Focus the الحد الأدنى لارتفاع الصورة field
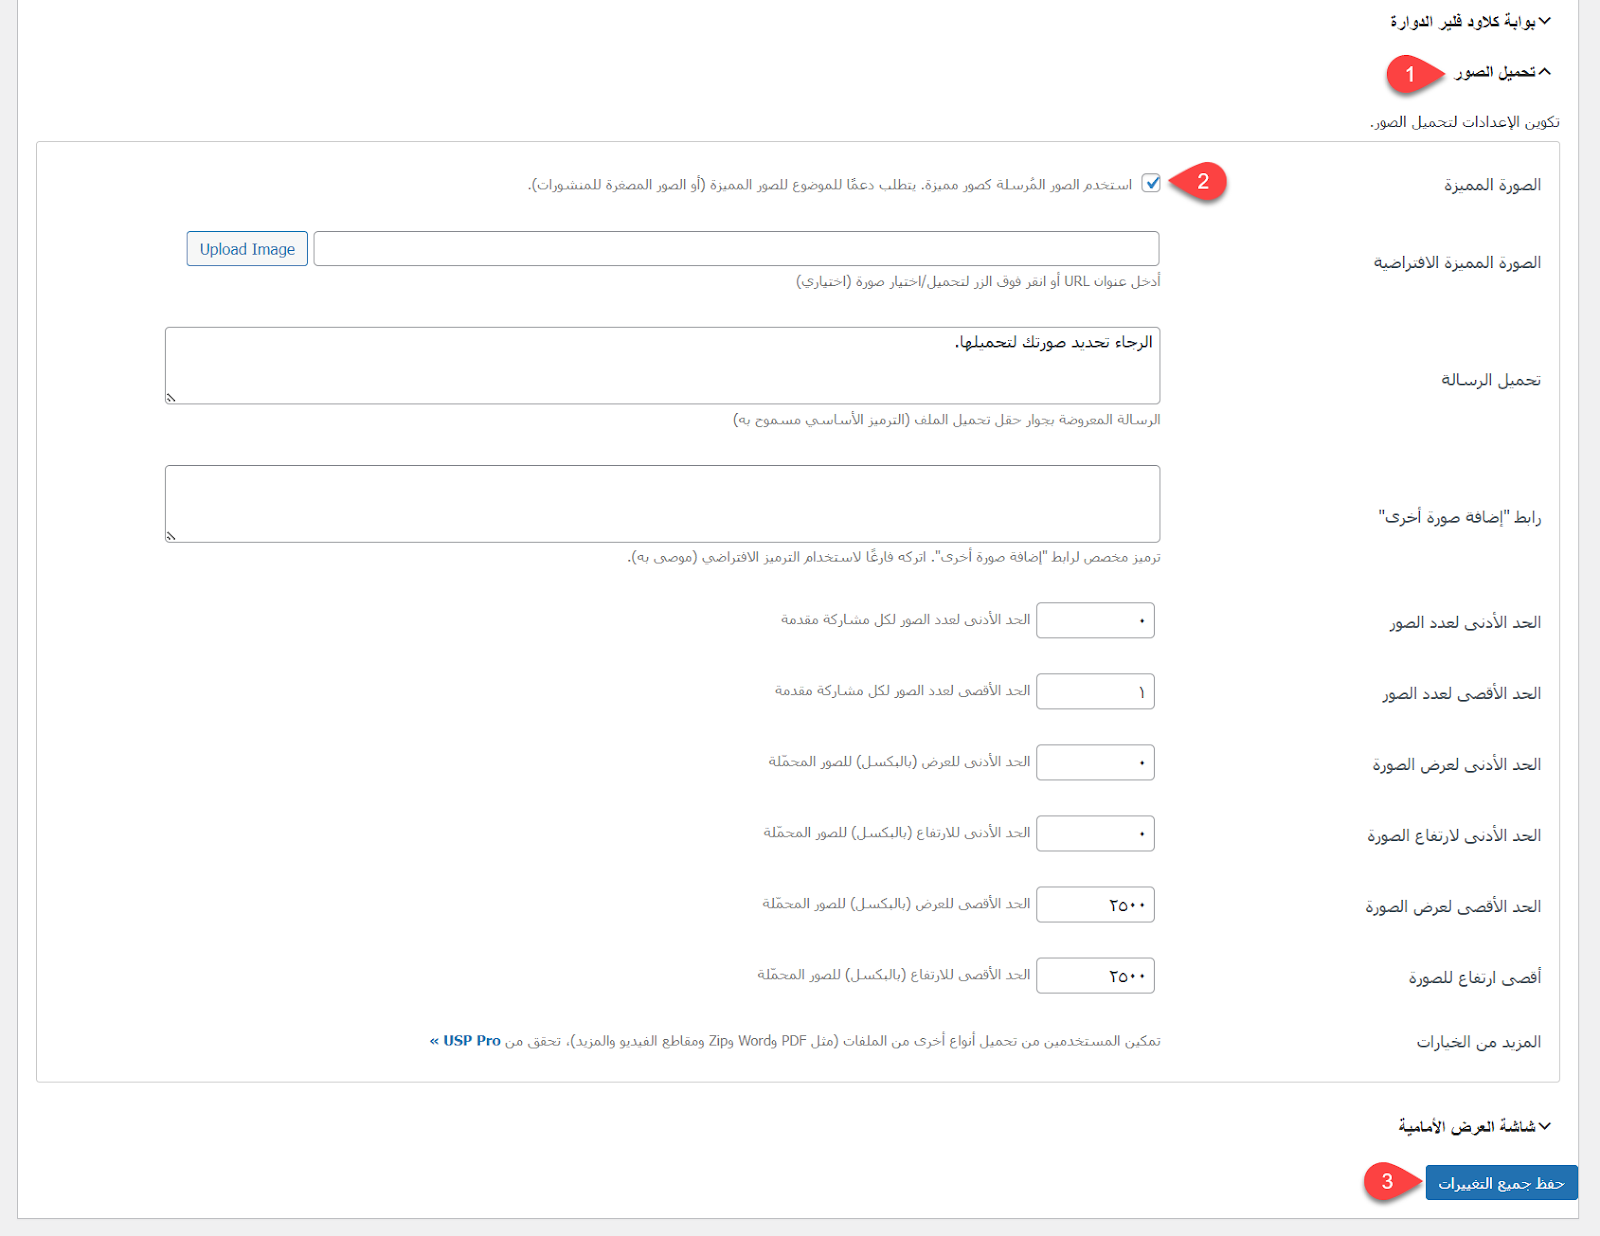This screenshot has width=1600, height=1236. tap(1095, 833)
